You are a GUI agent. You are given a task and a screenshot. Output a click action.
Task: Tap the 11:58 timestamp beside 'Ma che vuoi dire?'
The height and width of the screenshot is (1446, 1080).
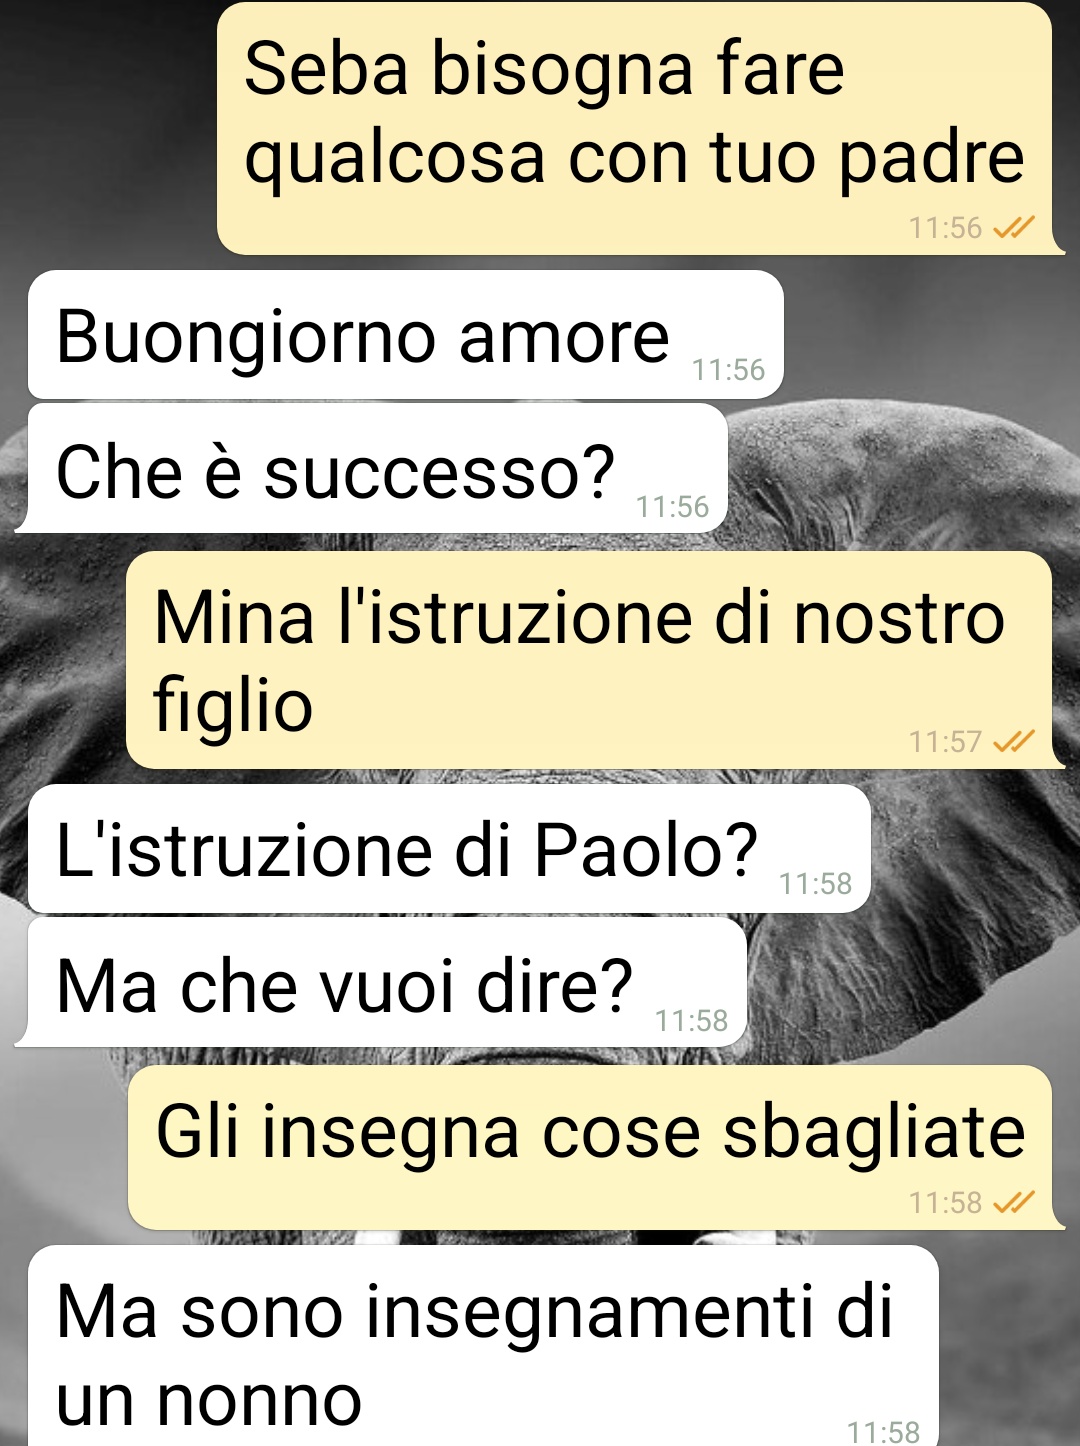coord(691,1021)
